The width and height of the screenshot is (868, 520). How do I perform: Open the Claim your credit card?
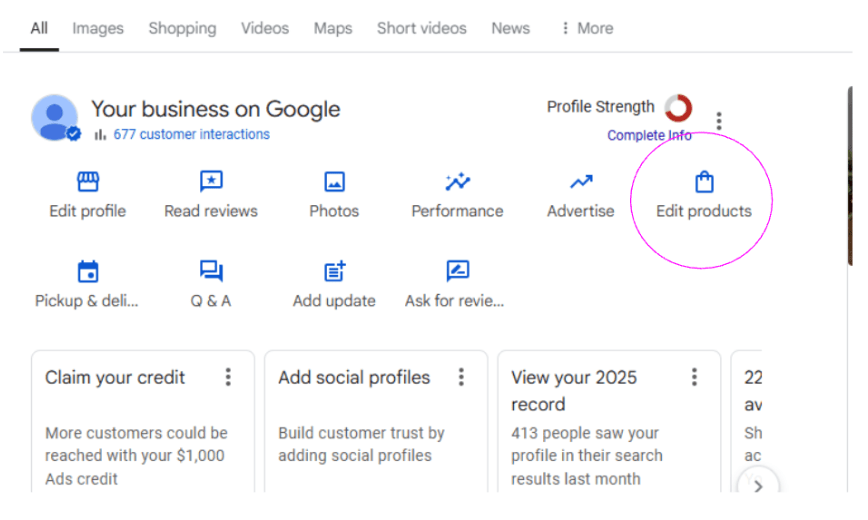coord(143,421)
